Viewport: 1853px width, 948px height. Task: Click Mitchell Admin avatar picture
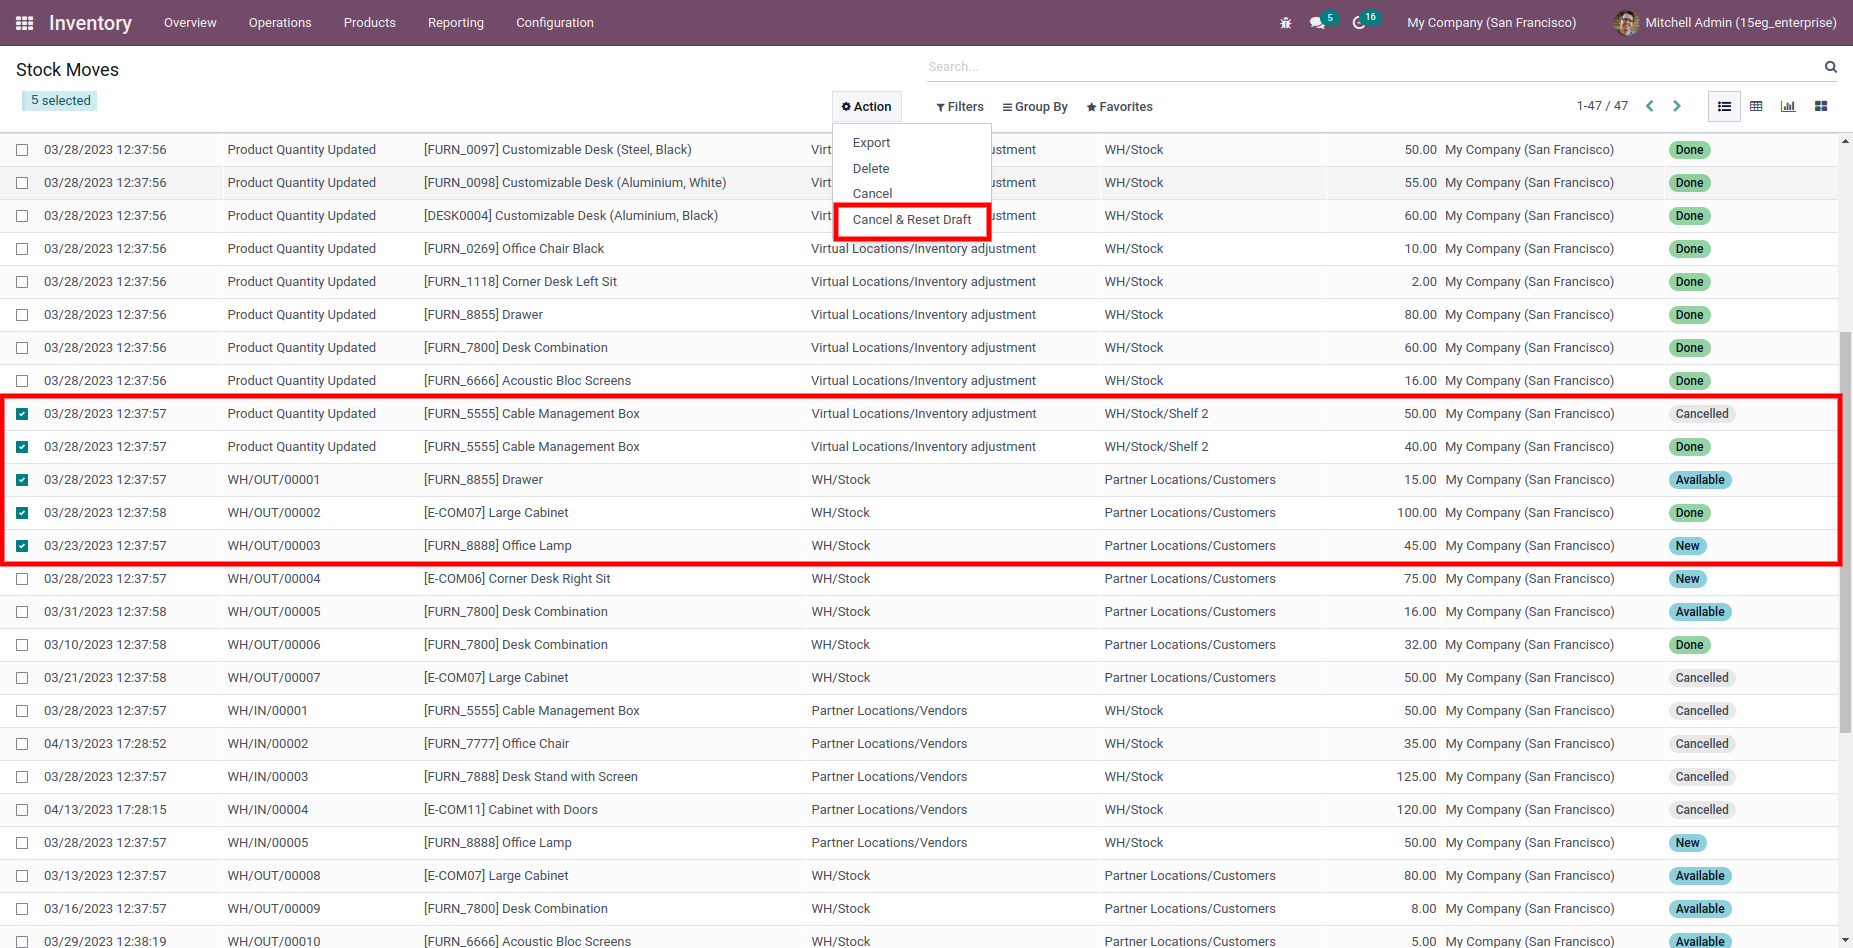pyautogui.click(x=1626, y=23)
